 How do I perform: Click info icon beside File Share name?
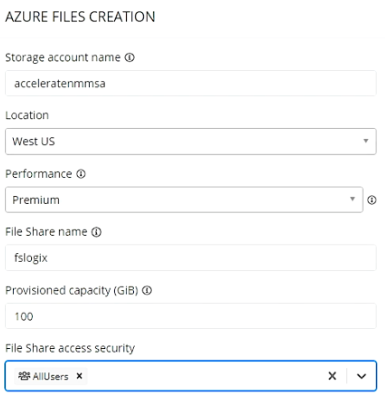[x=97, y=232]
